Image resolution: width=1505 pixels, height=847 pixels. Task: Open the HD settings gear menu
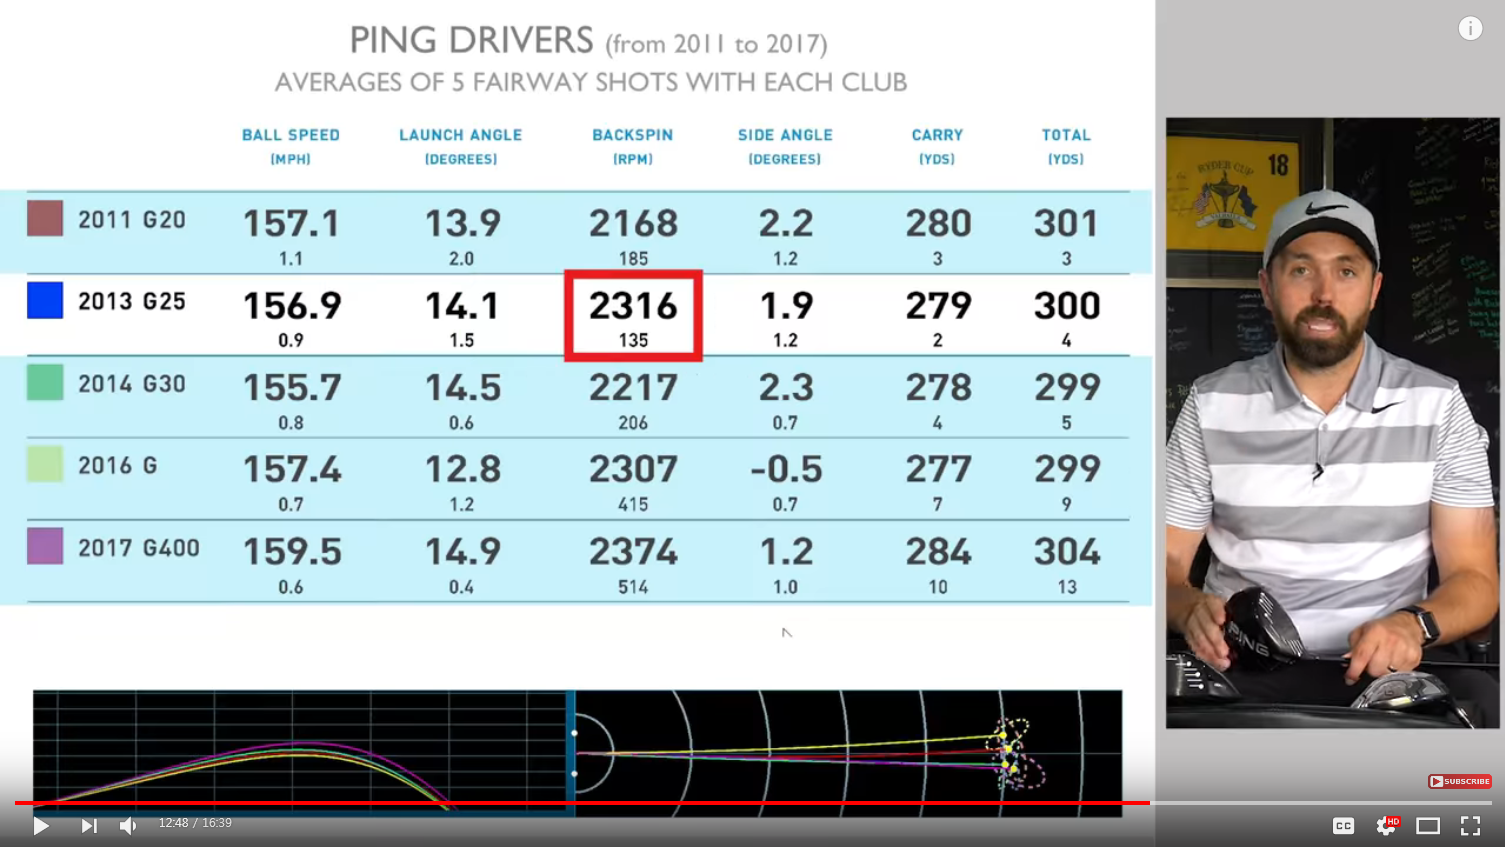click(x=1386, y=825)
